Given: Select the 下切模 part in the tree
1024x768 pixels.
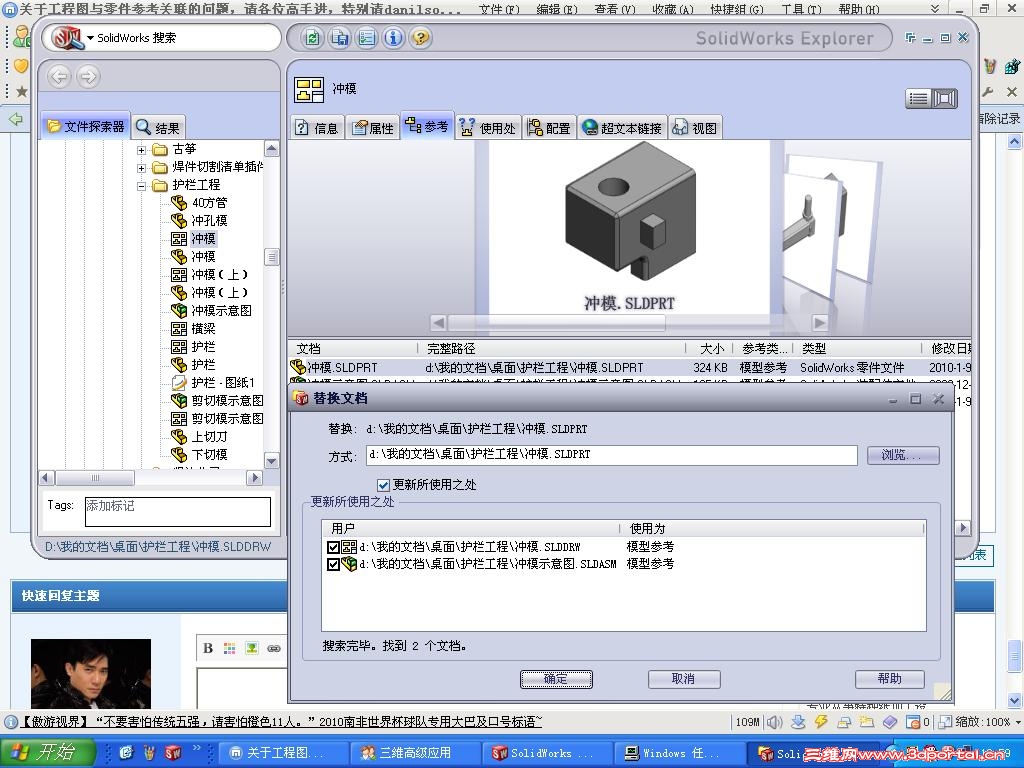Looking at the screenshot, I should (199, 455).
